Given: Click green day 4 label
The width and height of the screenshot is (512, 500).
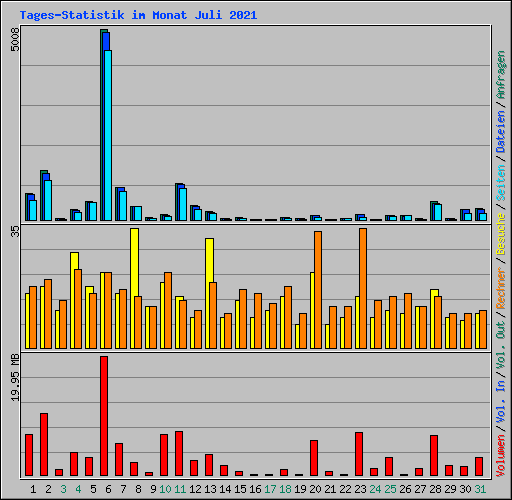Looking at the screenshot, I should click(78, 489).
